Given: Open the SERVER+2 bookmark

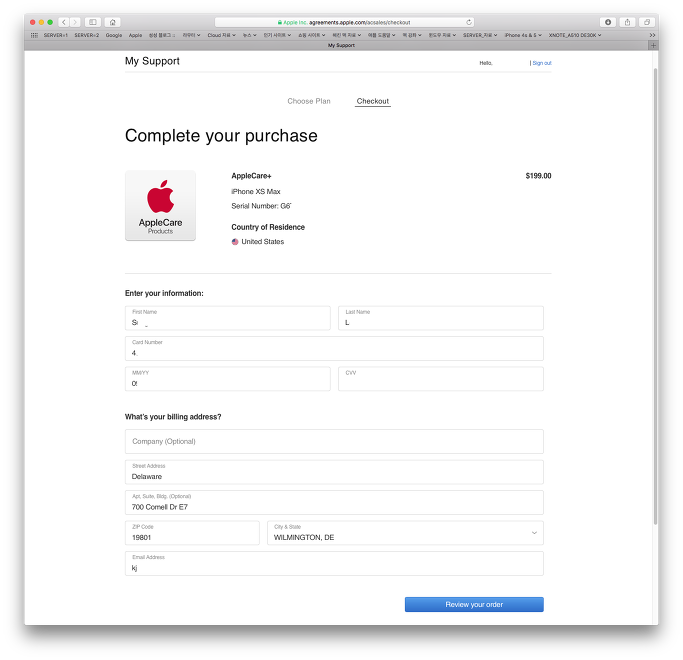Looking at the screenshot, I should [86, 35].
